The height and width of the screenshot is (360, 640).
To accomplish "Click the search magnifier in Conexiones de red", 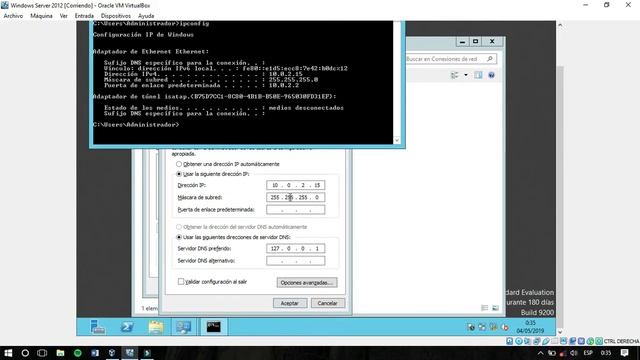I will click(x=490, y=59).
